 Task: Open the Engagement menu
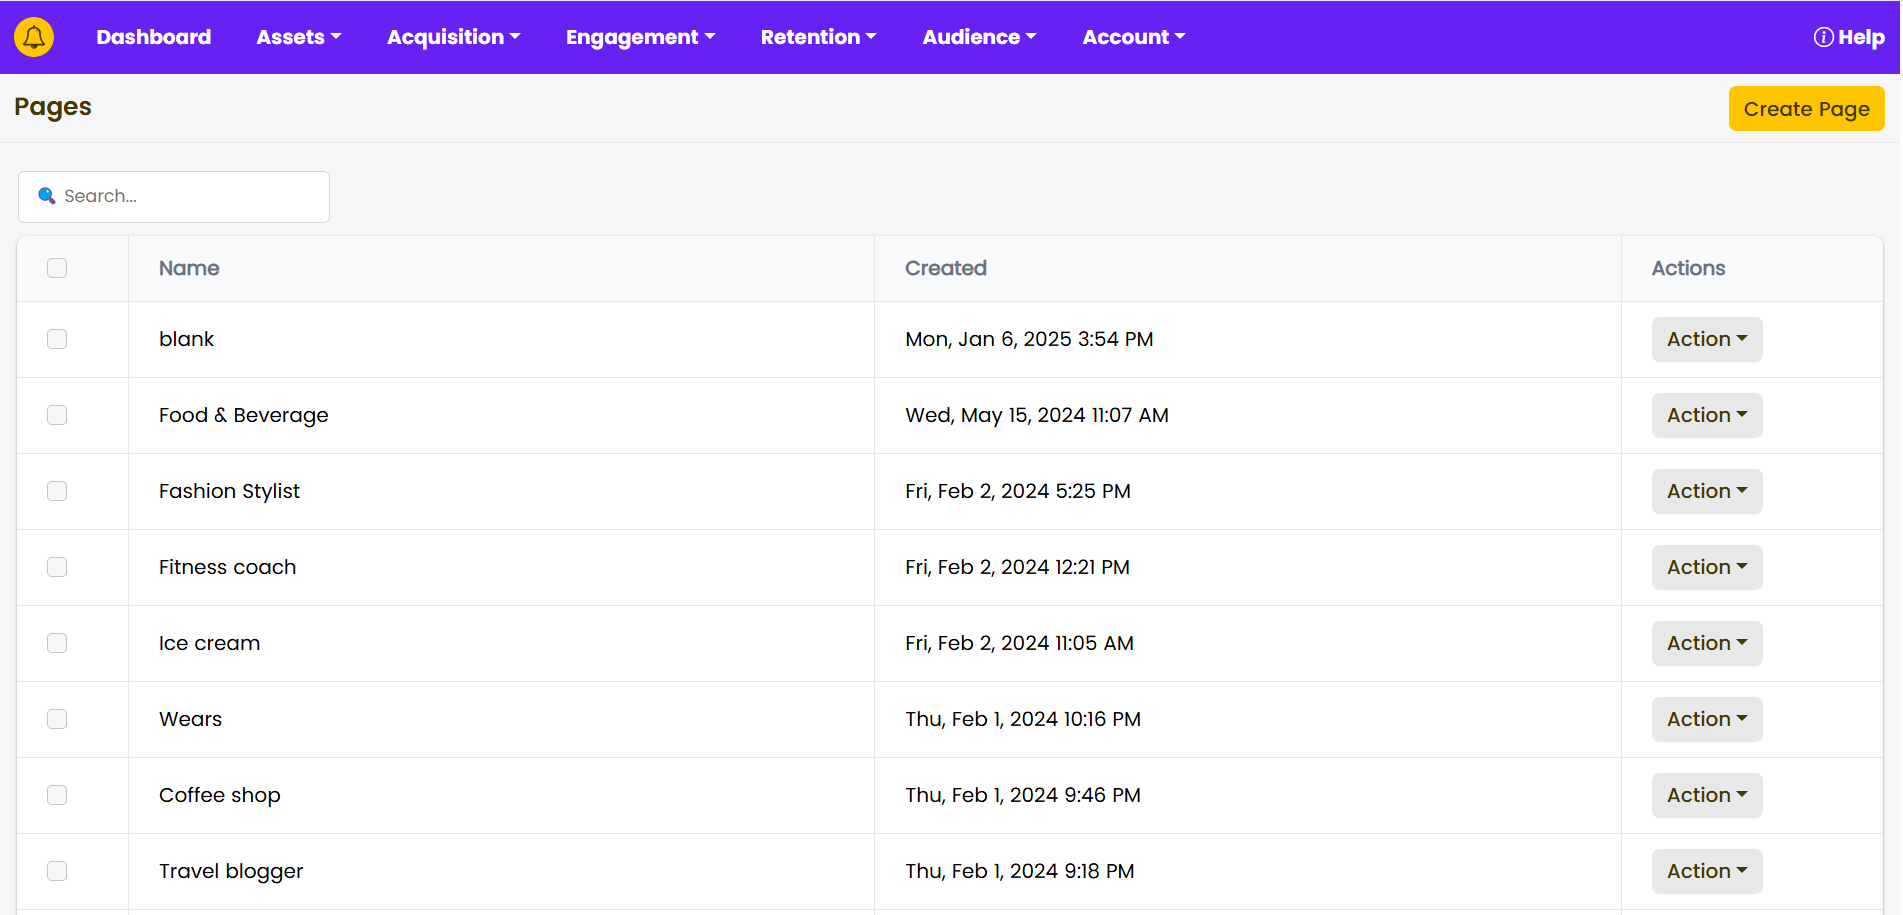point(640,37)
